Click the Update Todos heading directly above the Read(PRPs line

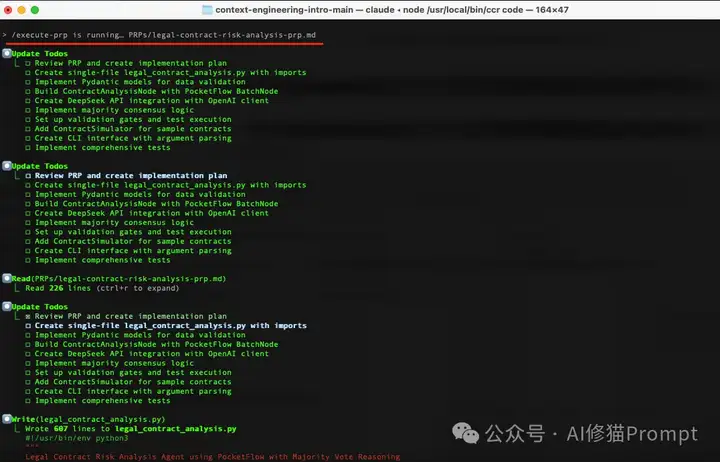pyautogui.click(x=39, y=166)
